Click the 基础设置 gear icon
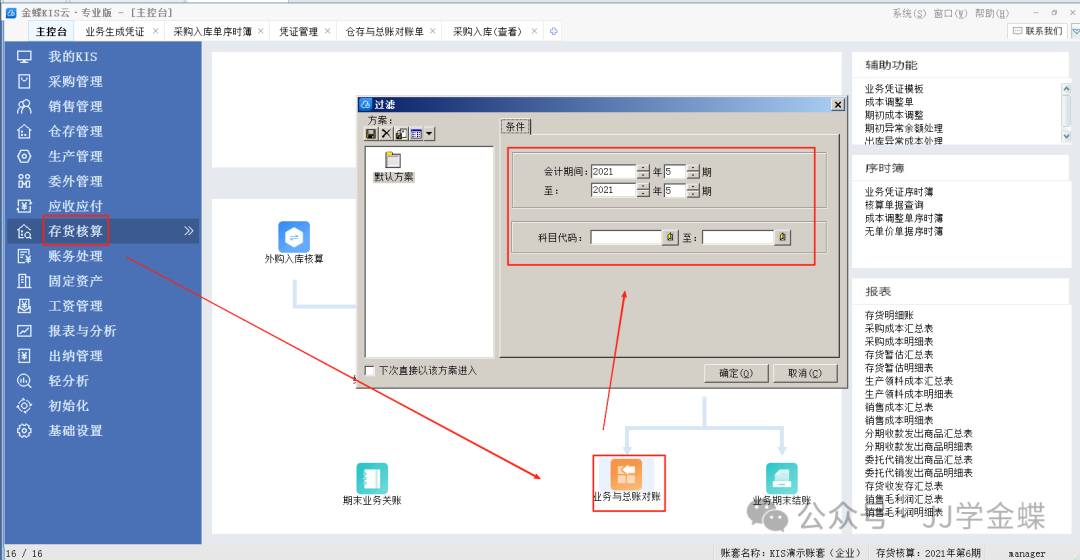The height and width of the screenshot is (560, 1080). pos(24,431)
